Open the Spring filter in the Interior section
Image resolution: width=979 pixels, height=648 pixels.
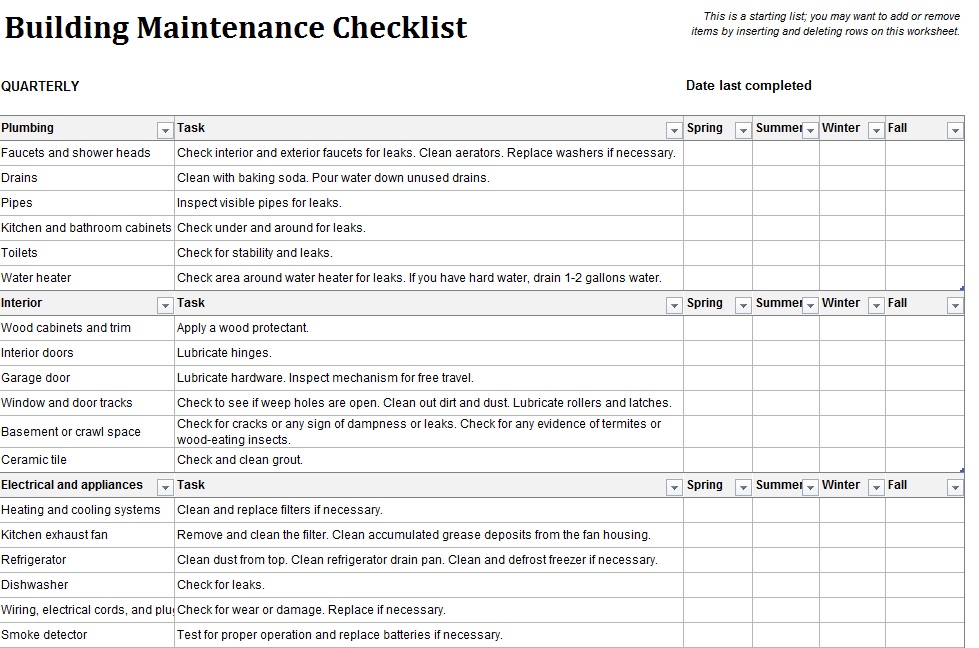(x=743, y=303)
